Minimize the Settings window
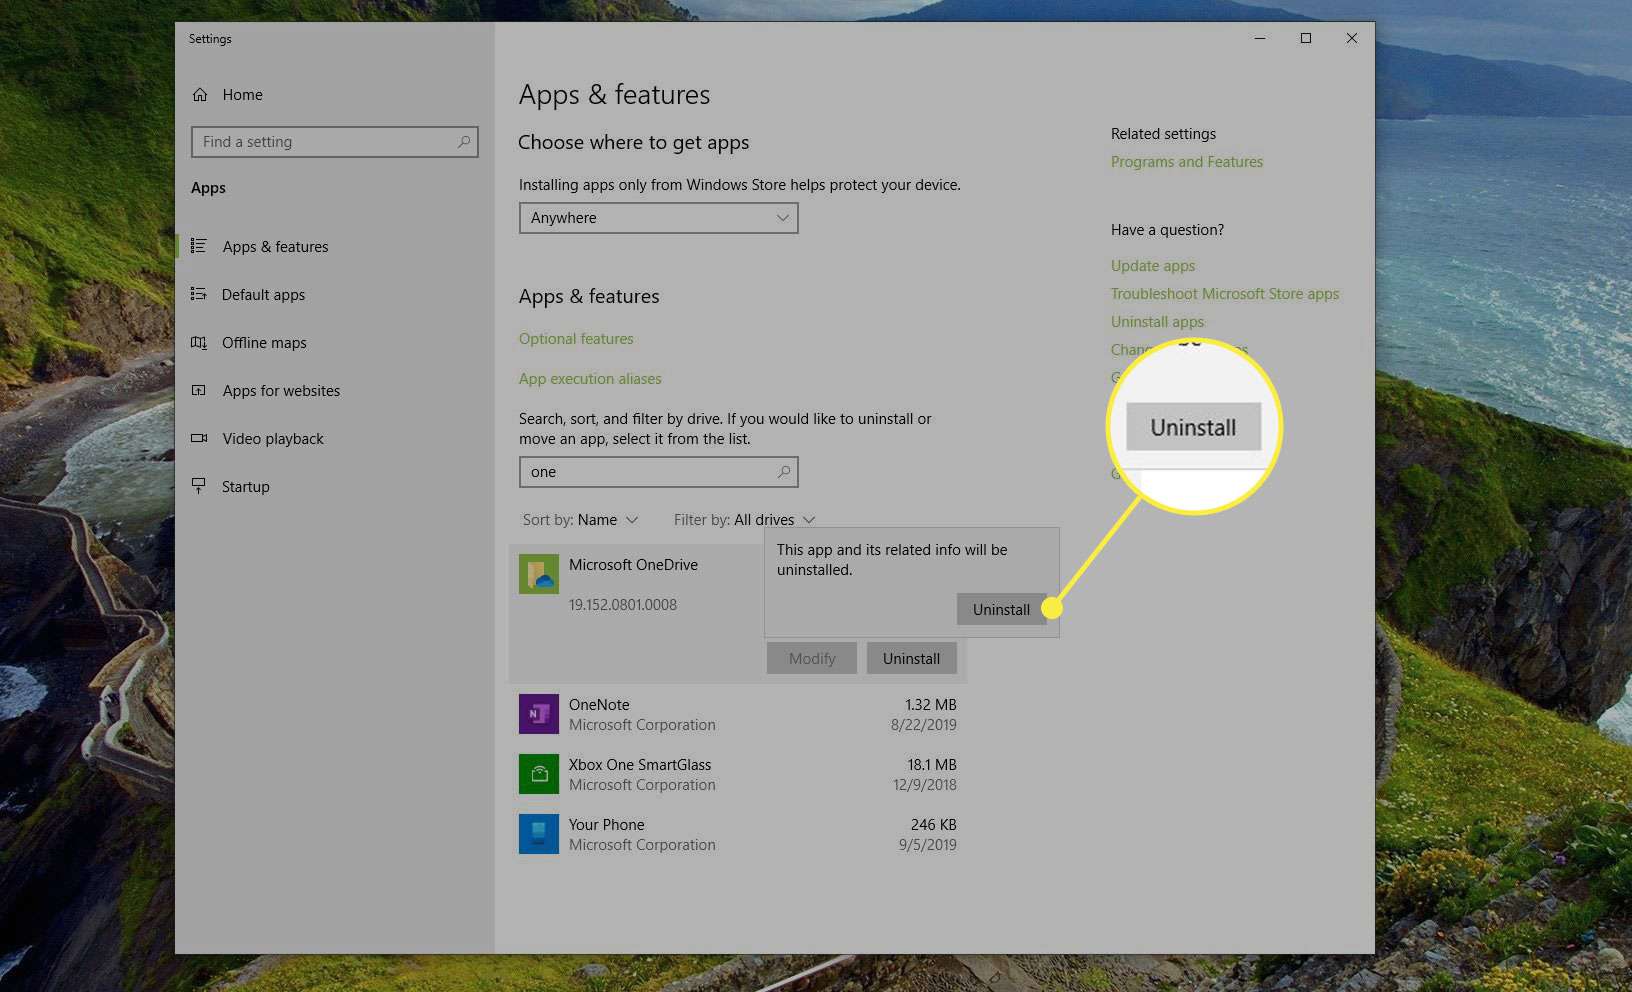1632x992 pixels. pyautogui.click(x=1260, y=38)
